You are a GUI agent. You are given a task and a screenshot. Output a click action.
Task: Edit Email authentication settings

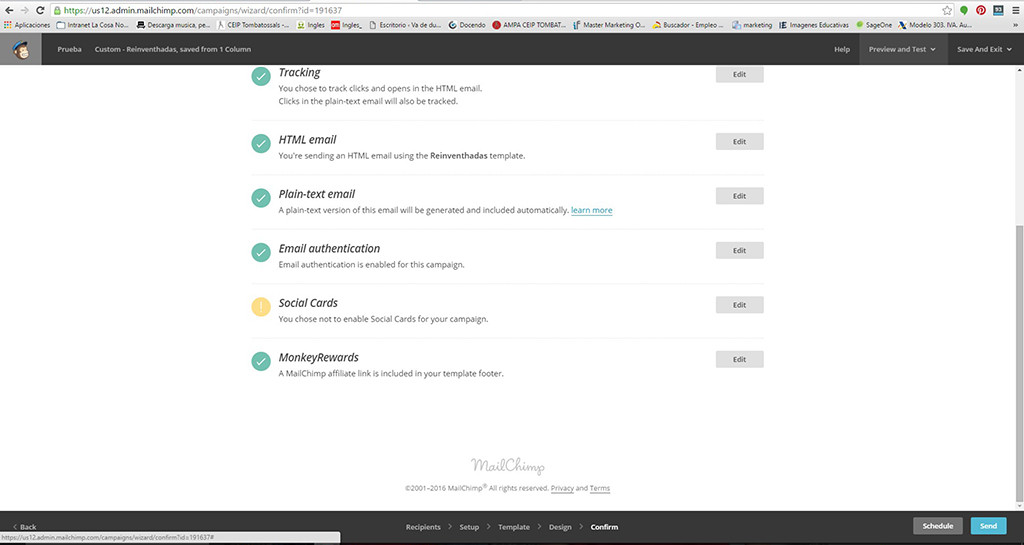739,251
